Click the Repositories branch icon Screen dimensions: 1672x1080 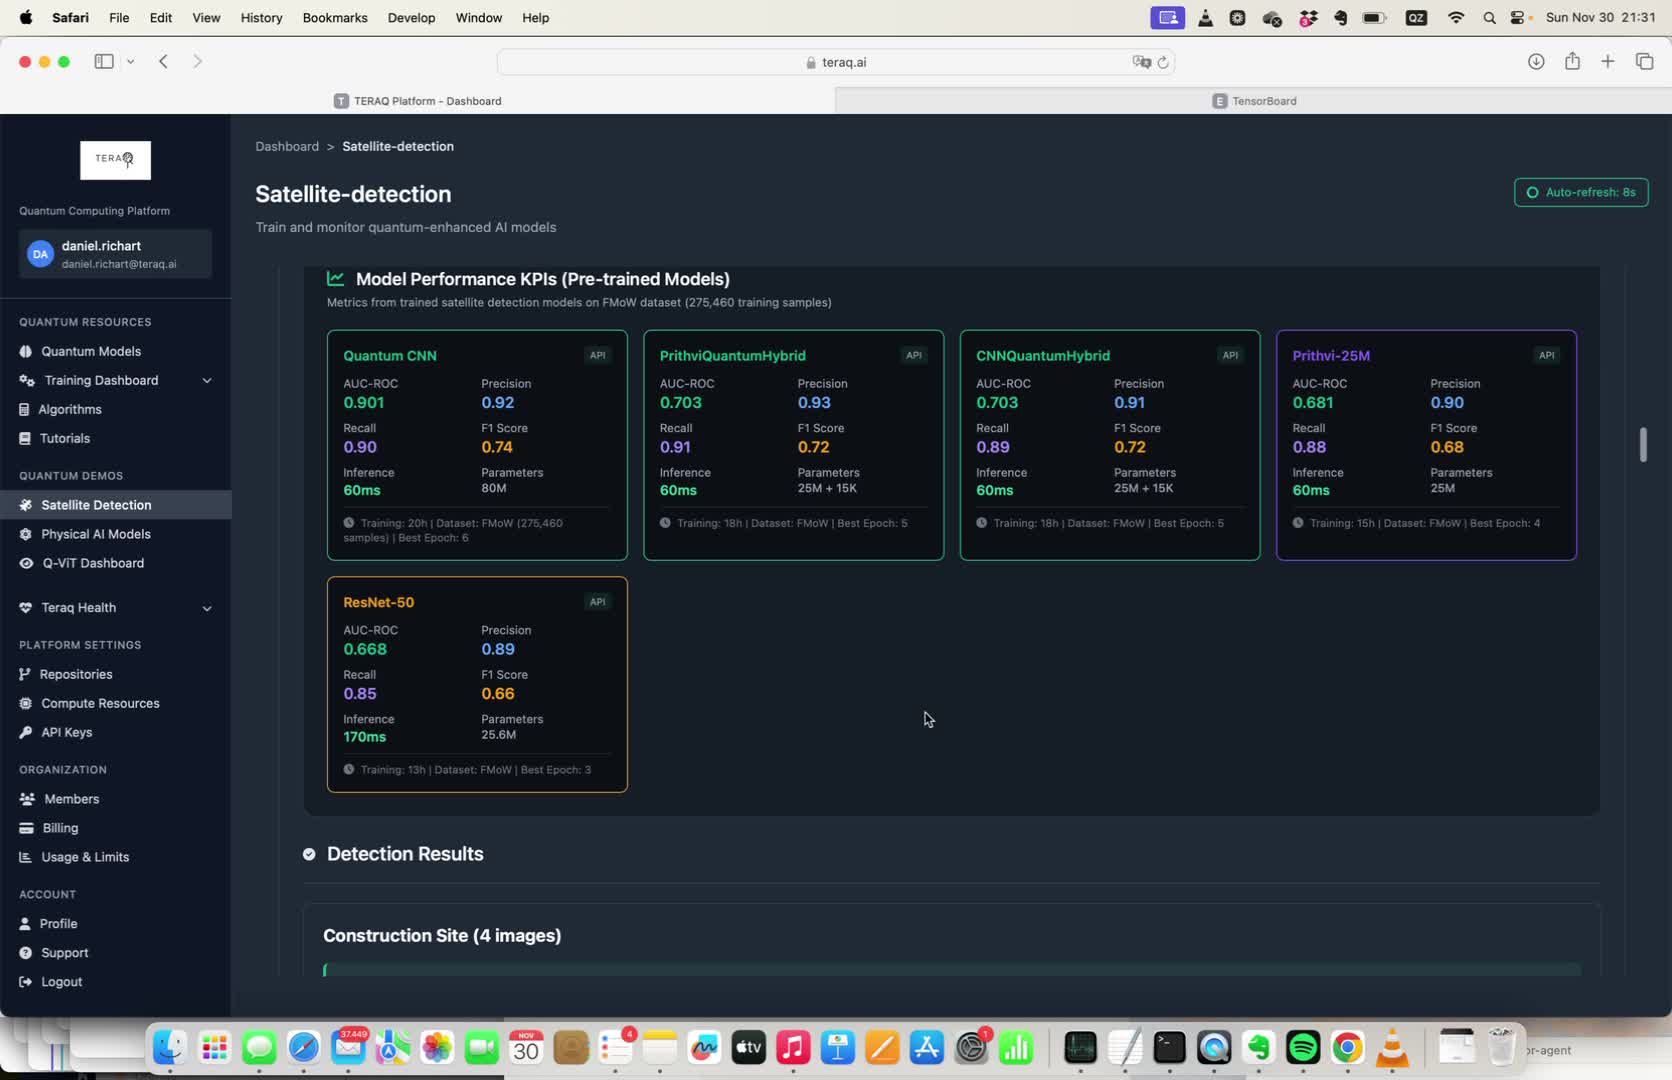25,675
